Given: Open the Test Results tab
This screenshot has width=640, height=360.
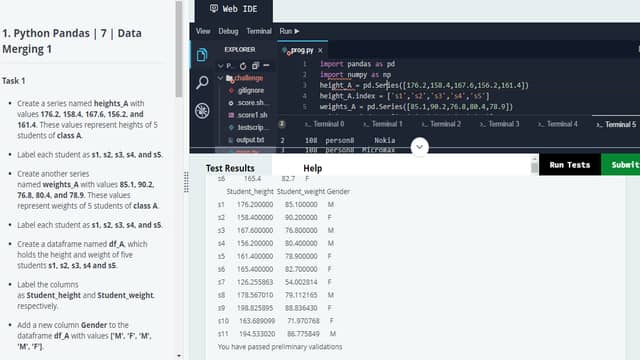Looking at the screenshot, I should click(230, 168).
